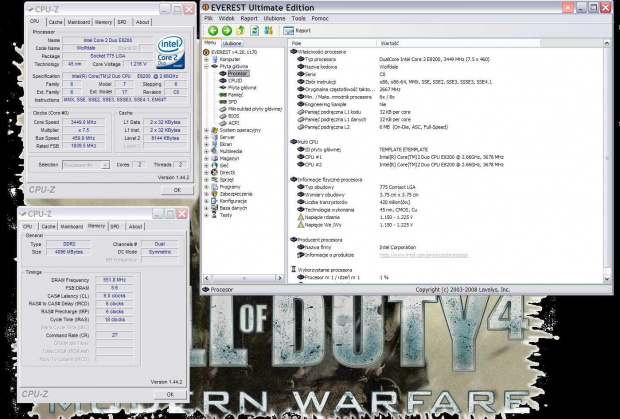Click the Zabezpieczenia shield icon in tree
Image resolution: width=620 pixels, height=419 pixels.
[x=214, y=194]
